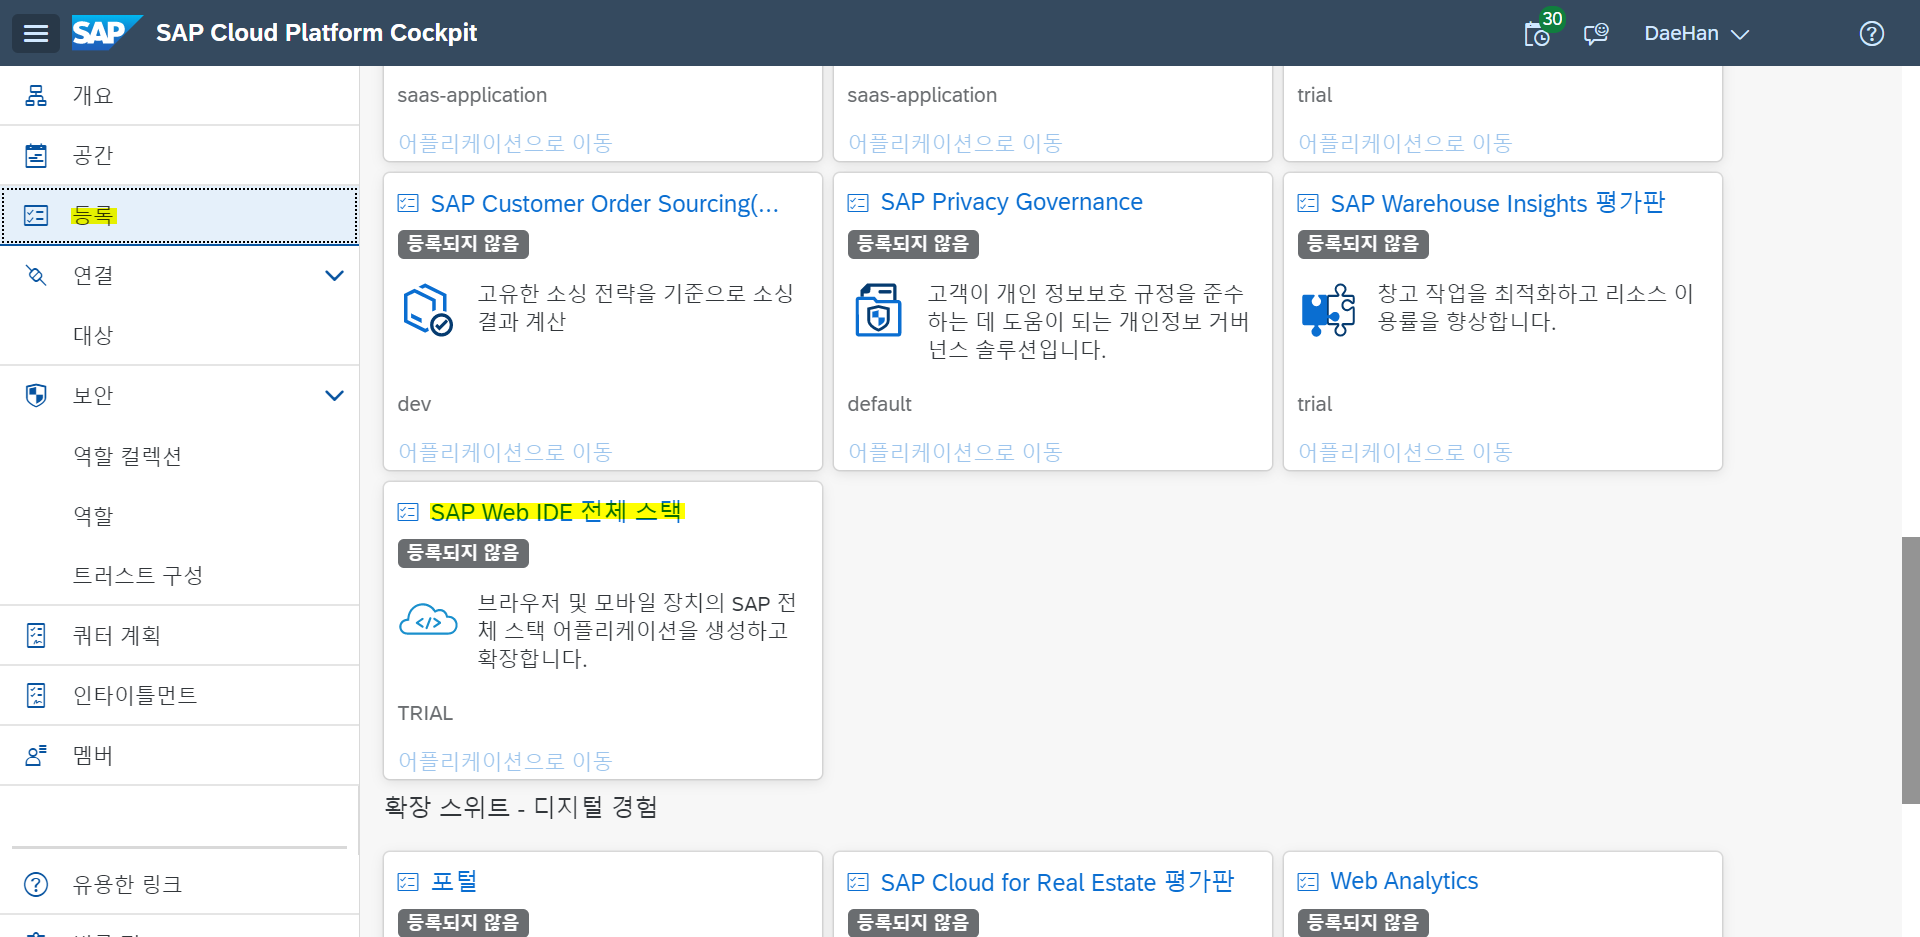The height and width of the screenshot is (937, 1920).
Task: Open SAP Customer Order Sourcing tile title
Action: point(604,204)
